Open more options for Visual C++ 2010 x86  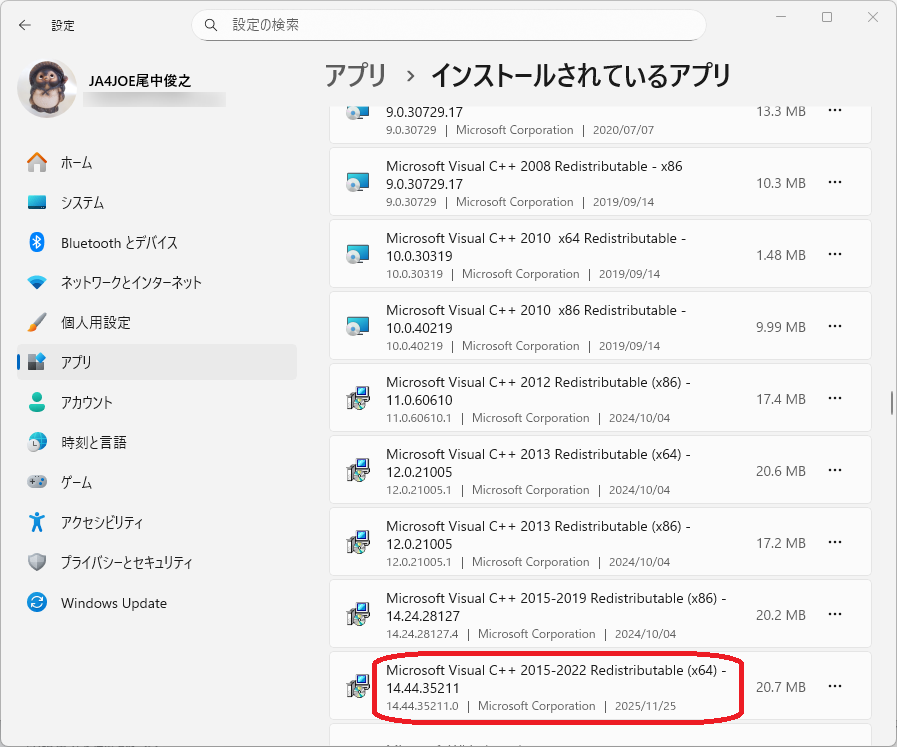point(835,327)
